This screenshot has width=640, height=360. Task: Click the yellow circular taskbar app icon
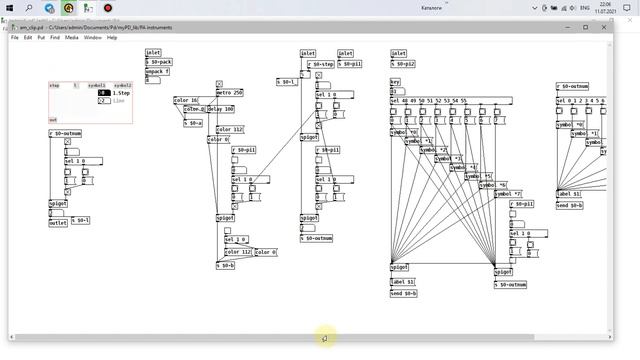click(x=69, y=8)
